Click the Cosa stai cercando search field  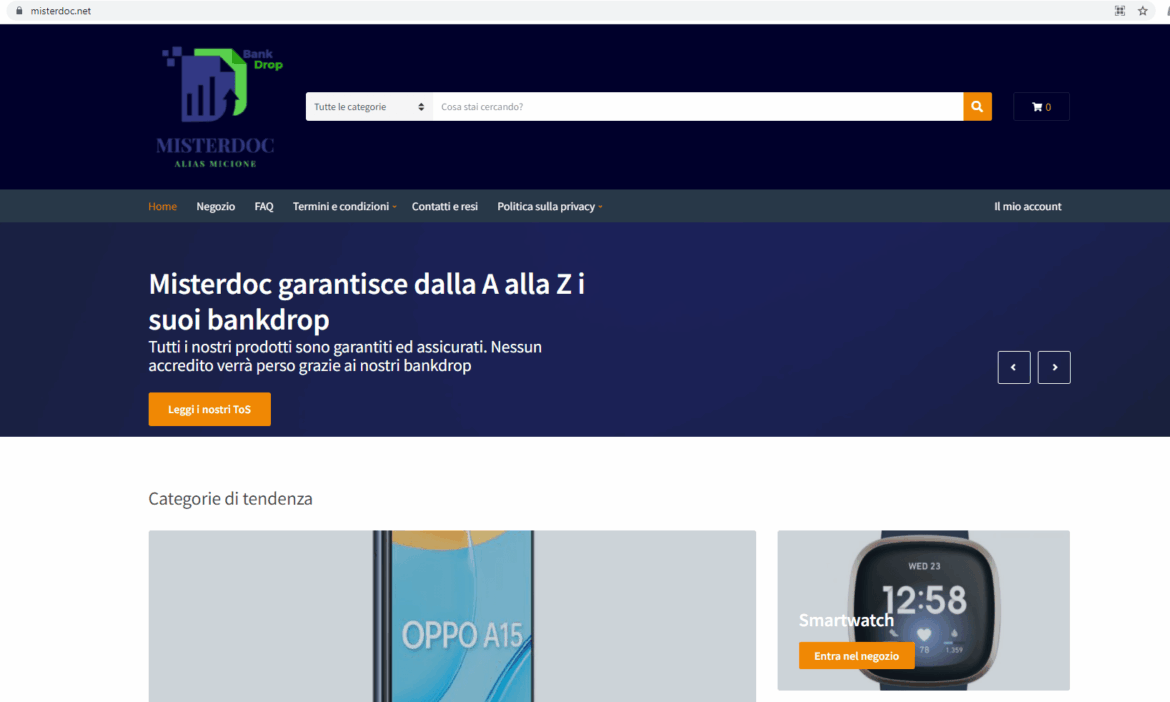click(x=697, y=107)
